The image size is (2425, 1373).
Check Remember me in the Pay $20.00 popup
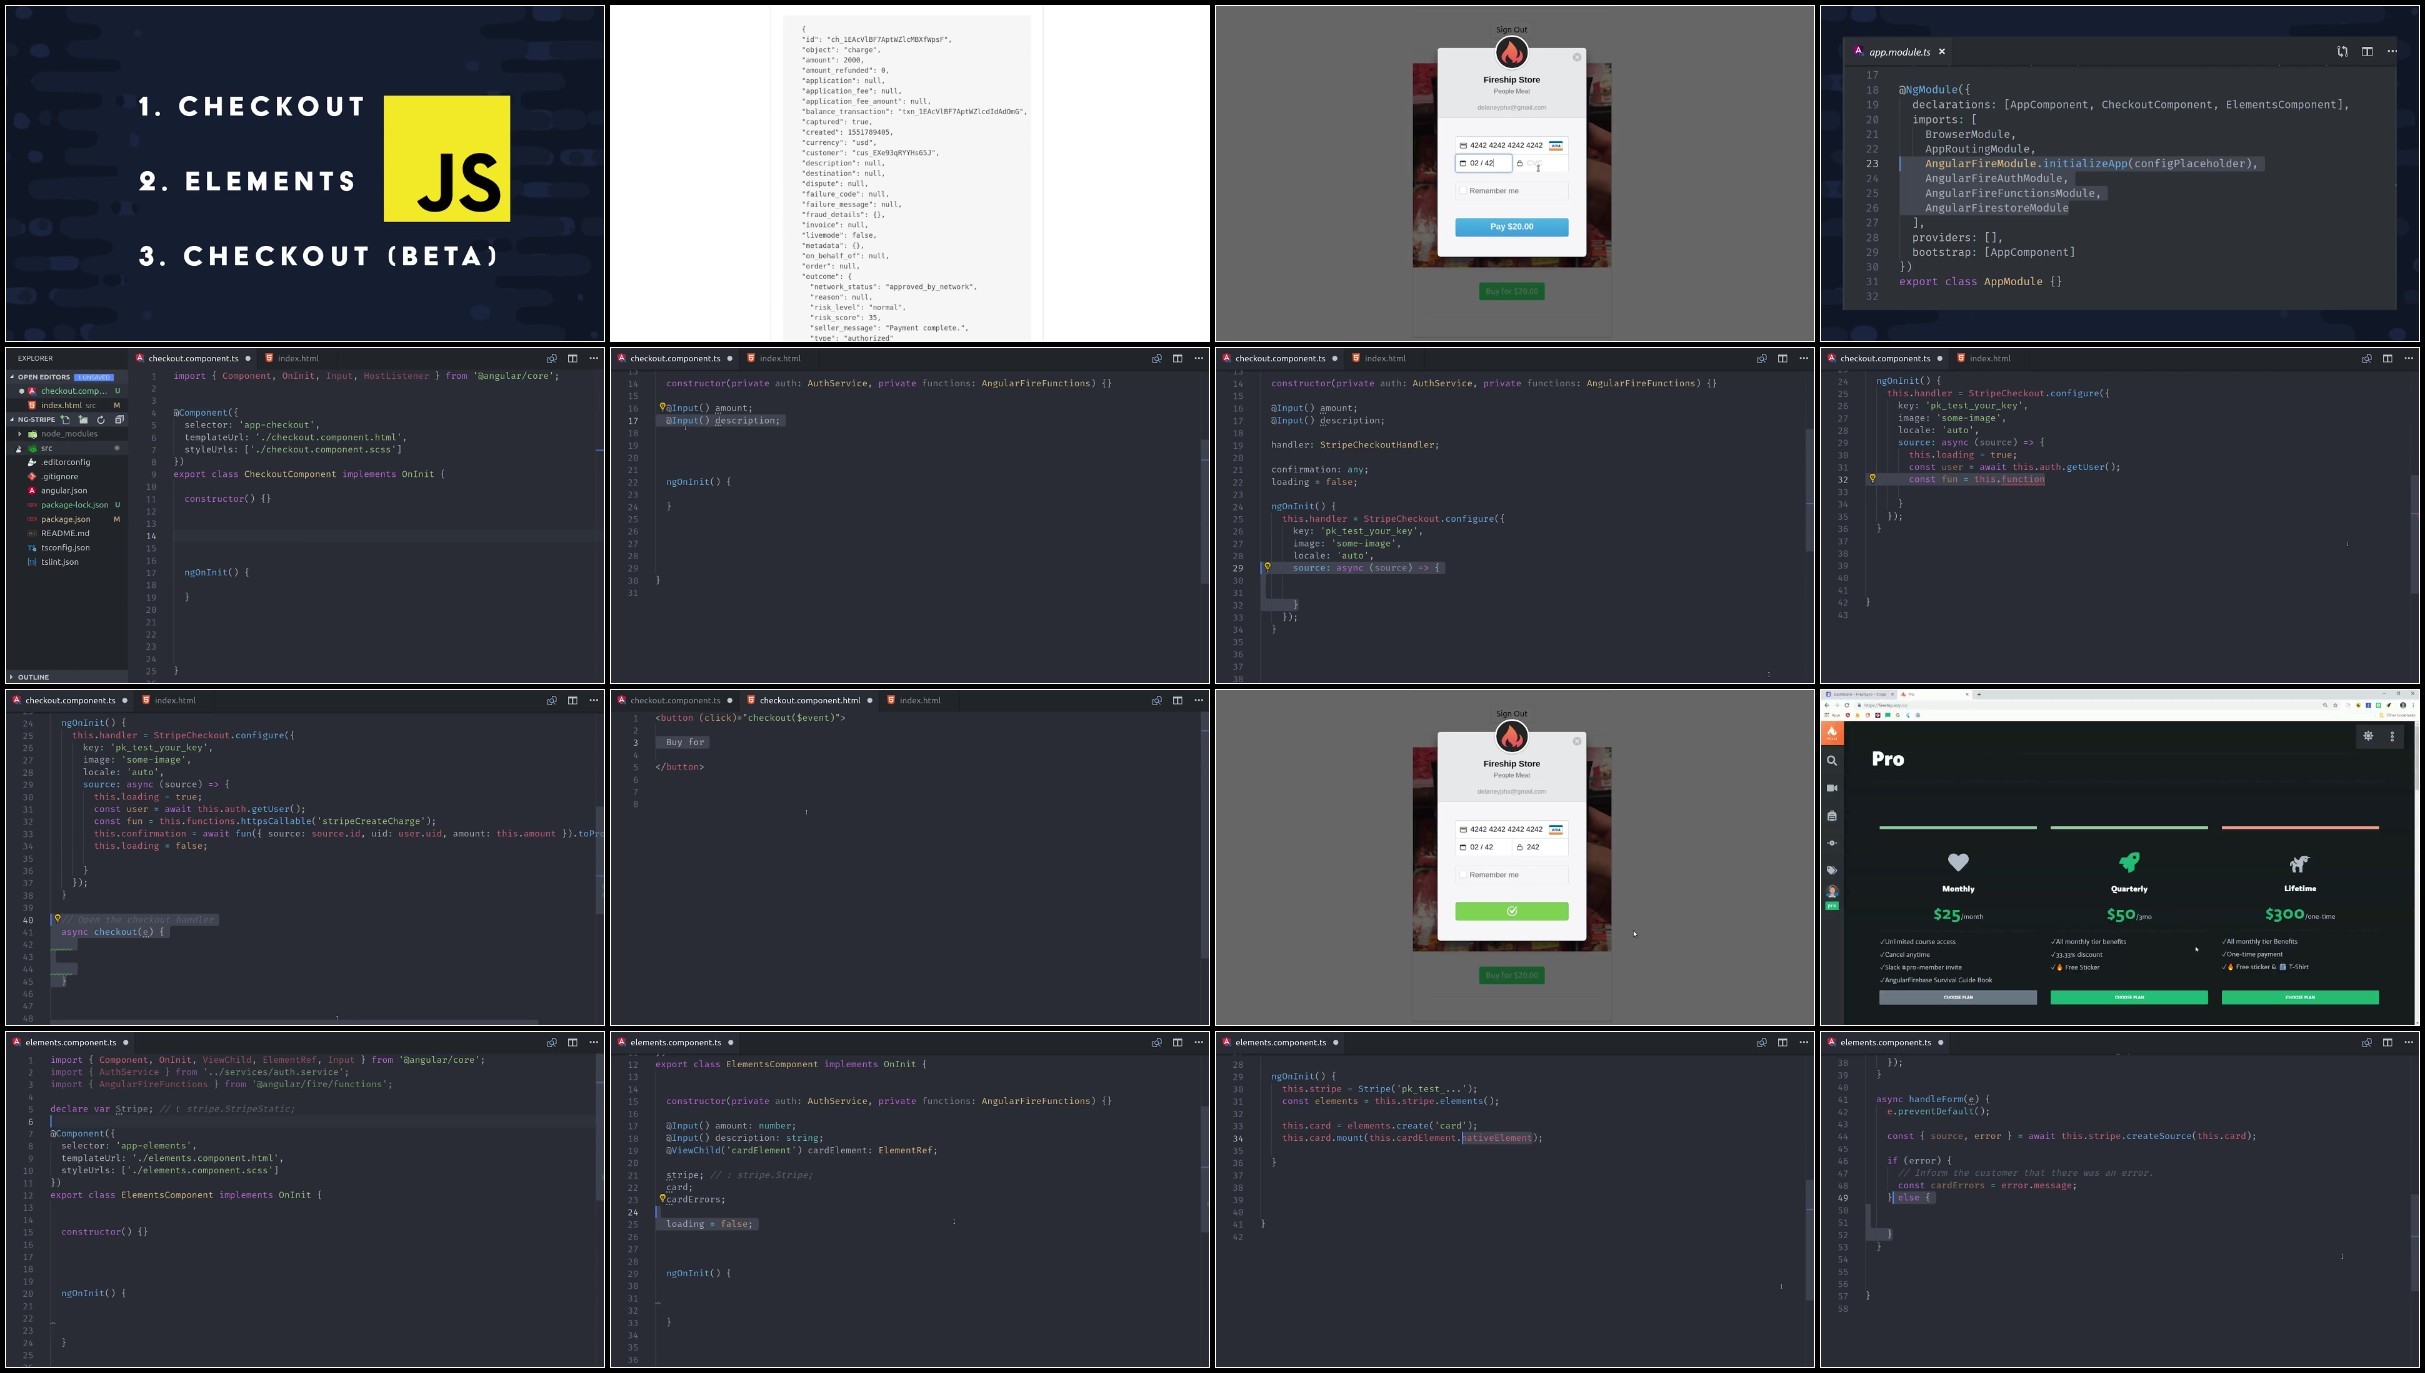pos(1462,191)
